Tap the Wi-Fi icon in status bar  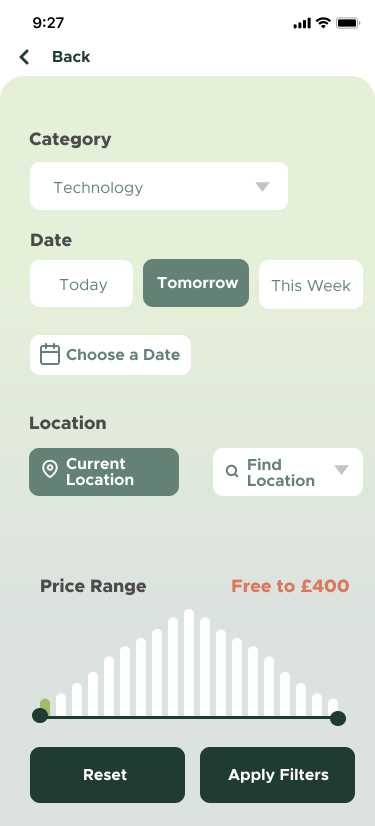pyautogui.click(x=323, y=23)
